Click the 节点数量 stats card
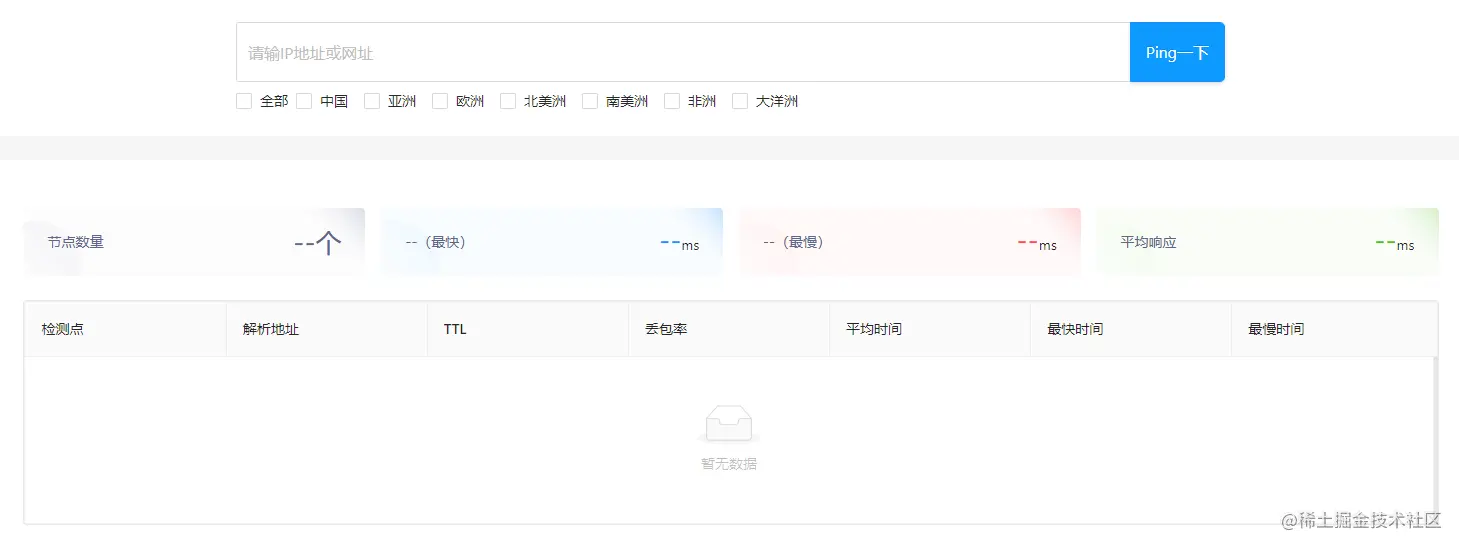The image size is (1459, 548). pyautogui.click(x=194, y=242)
